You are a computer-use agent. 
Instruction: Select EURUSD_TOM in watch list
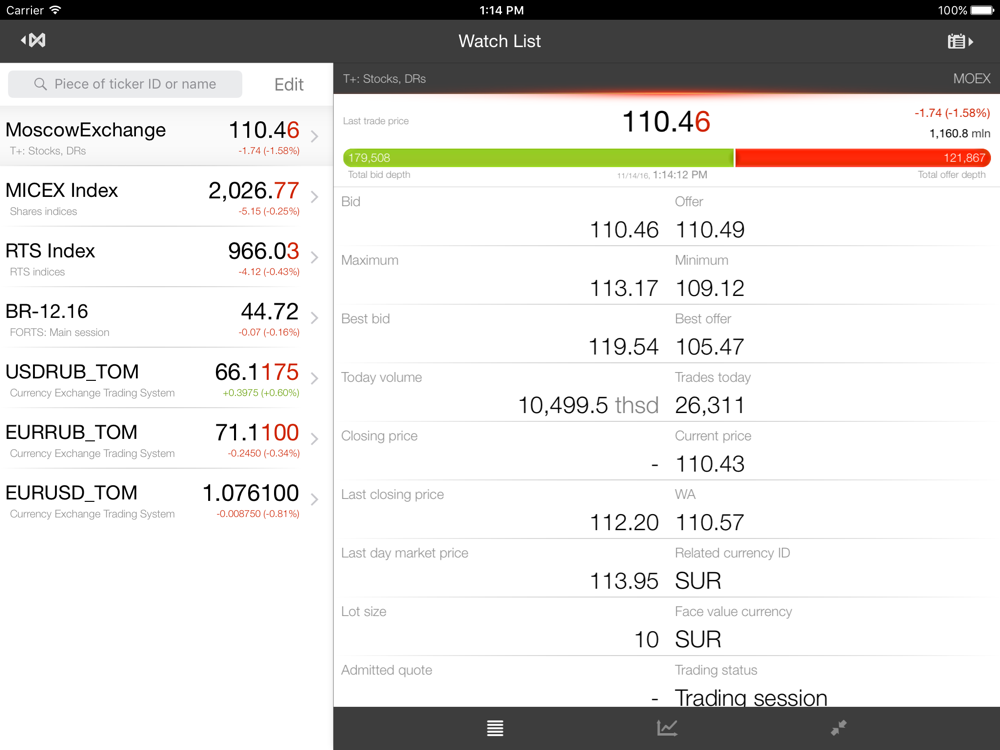[x=166, y=499]
